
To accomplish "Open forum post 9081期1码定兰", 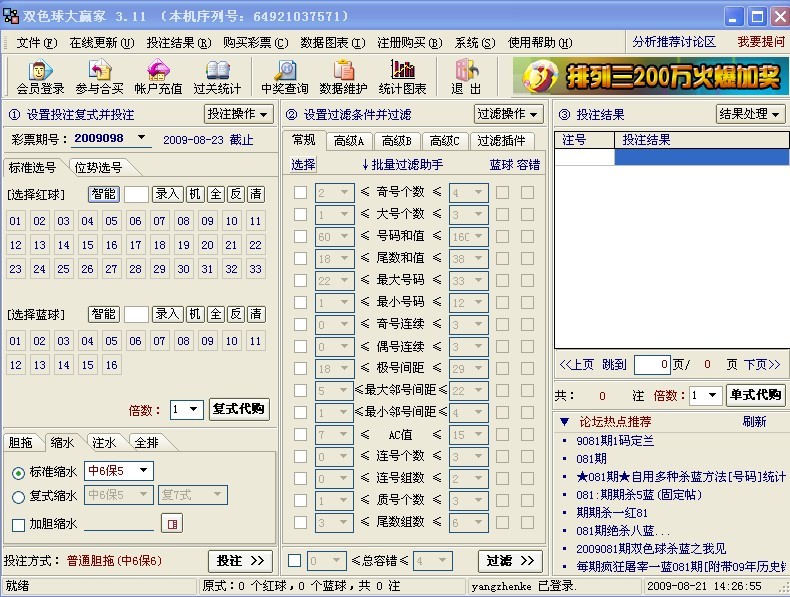I will [x=615, y=441].
